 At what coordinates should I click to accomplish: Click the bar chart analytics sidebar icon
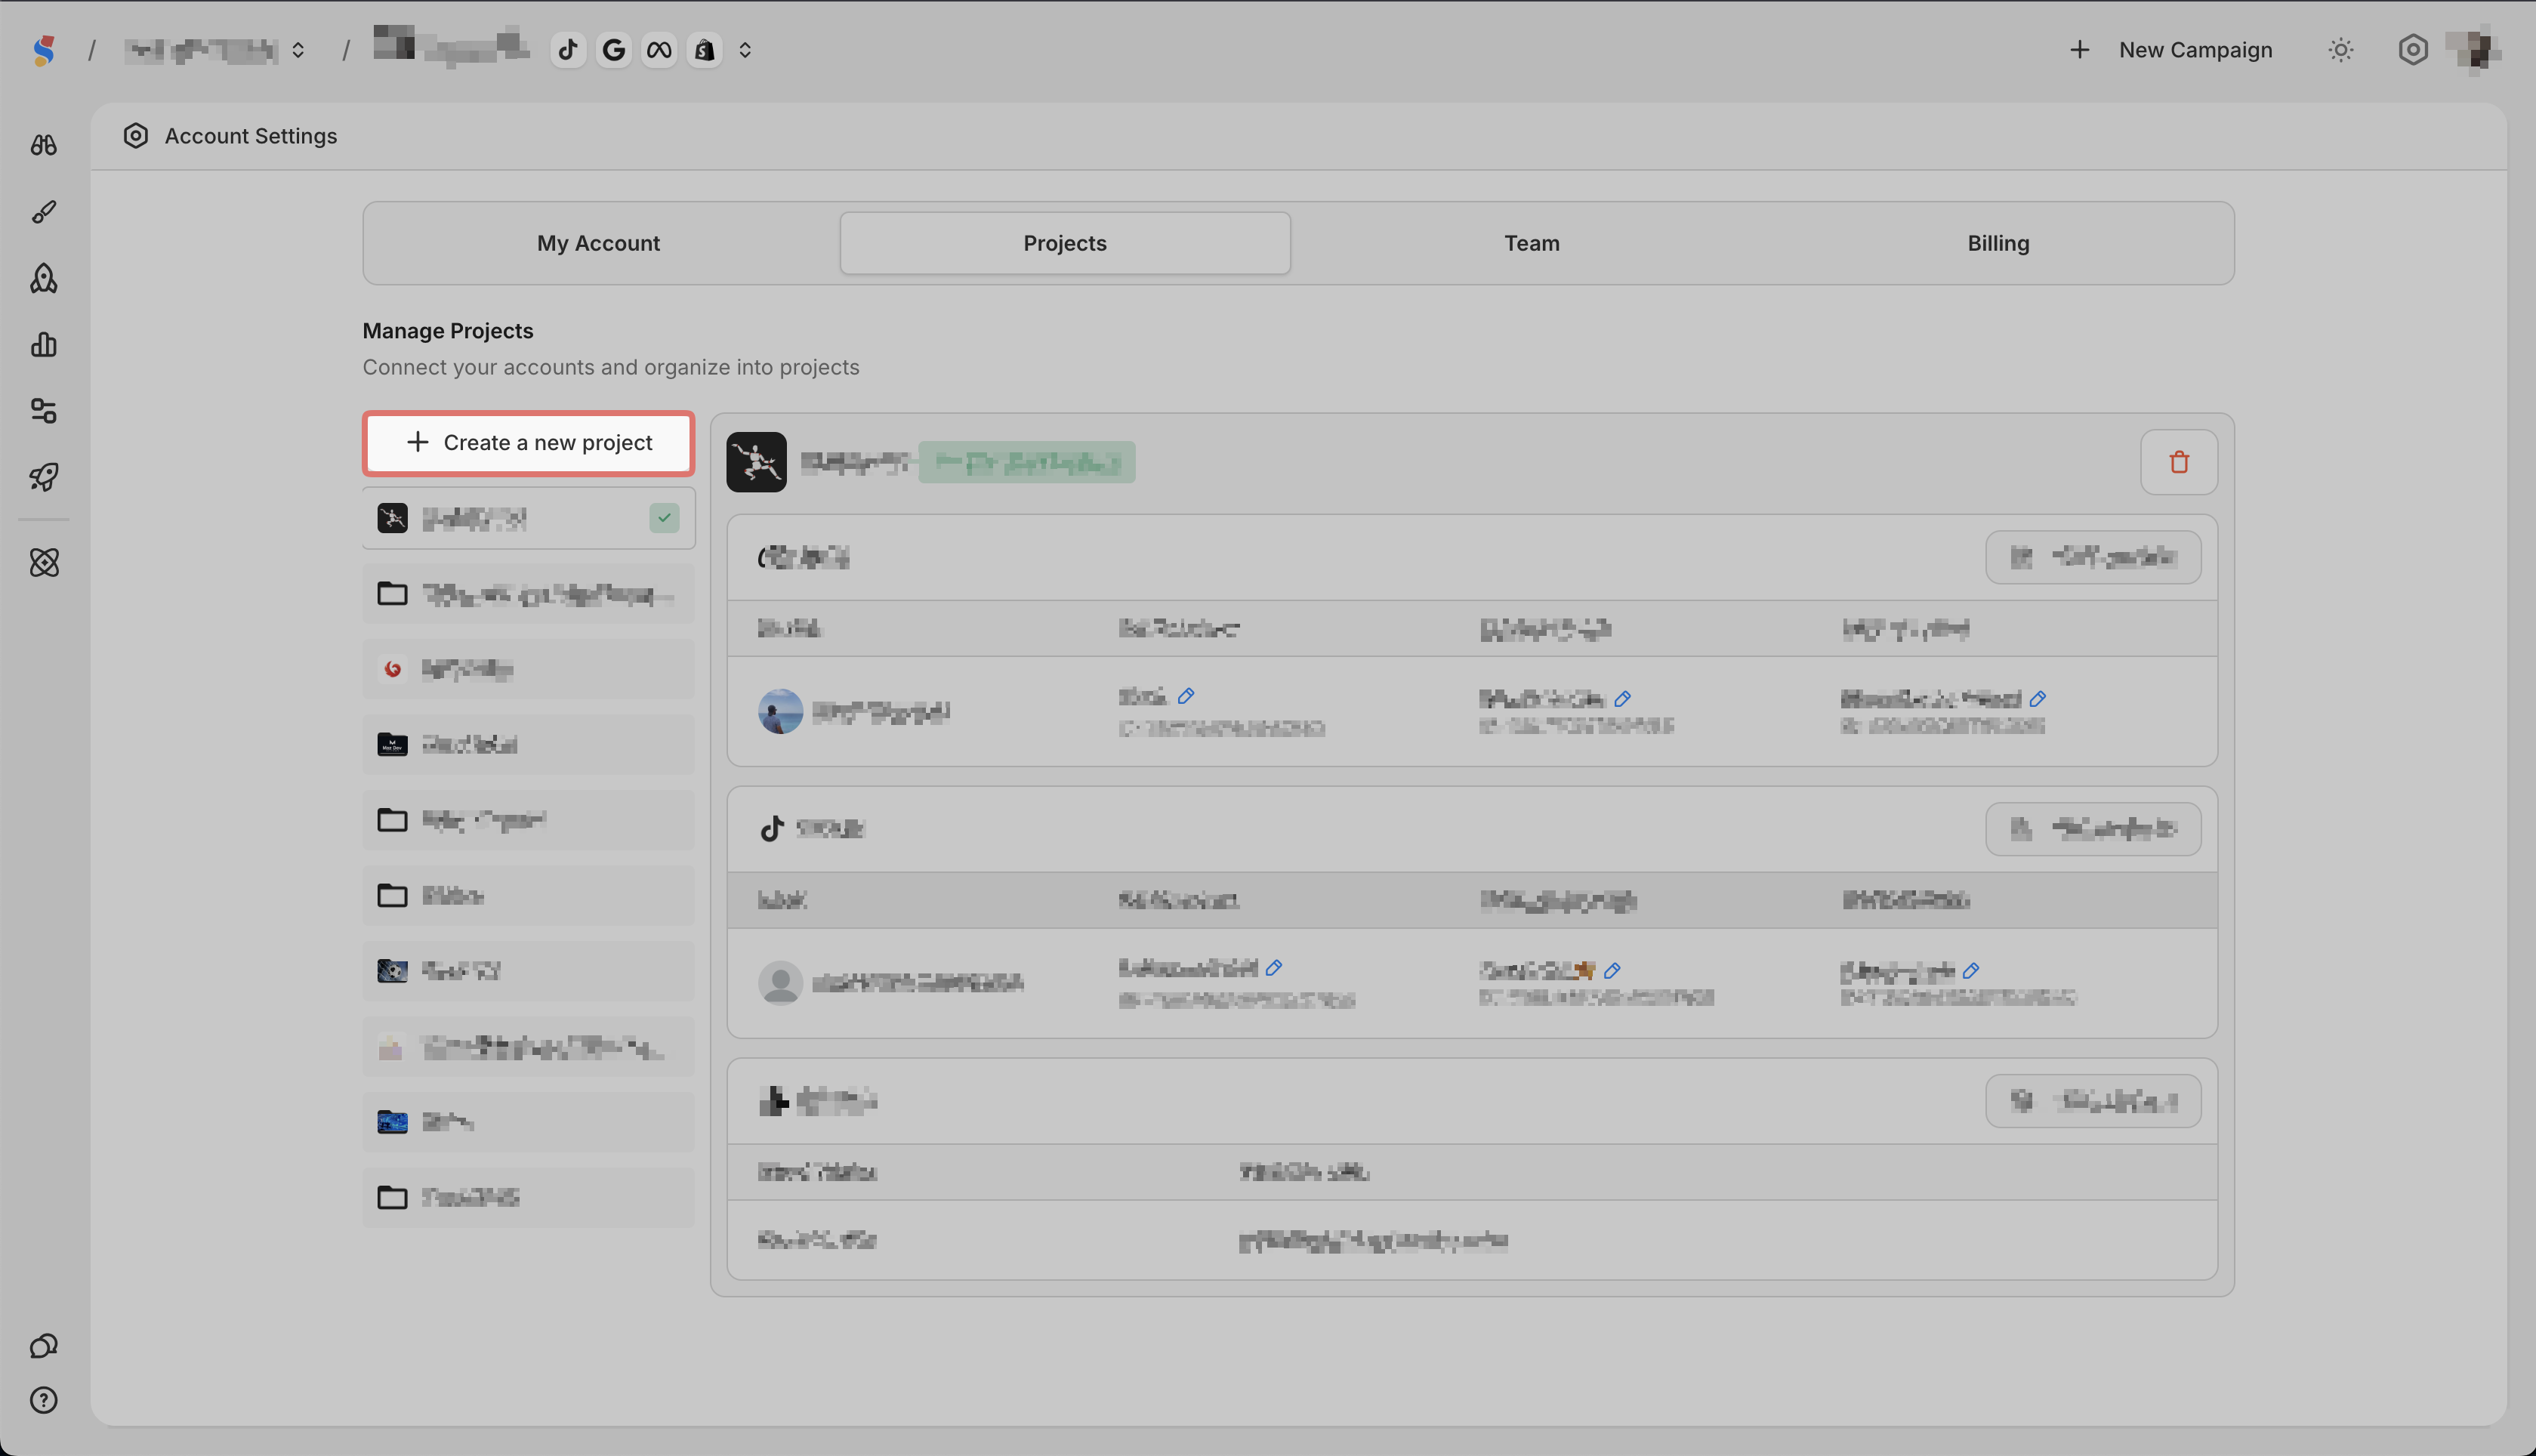(44, 345)
